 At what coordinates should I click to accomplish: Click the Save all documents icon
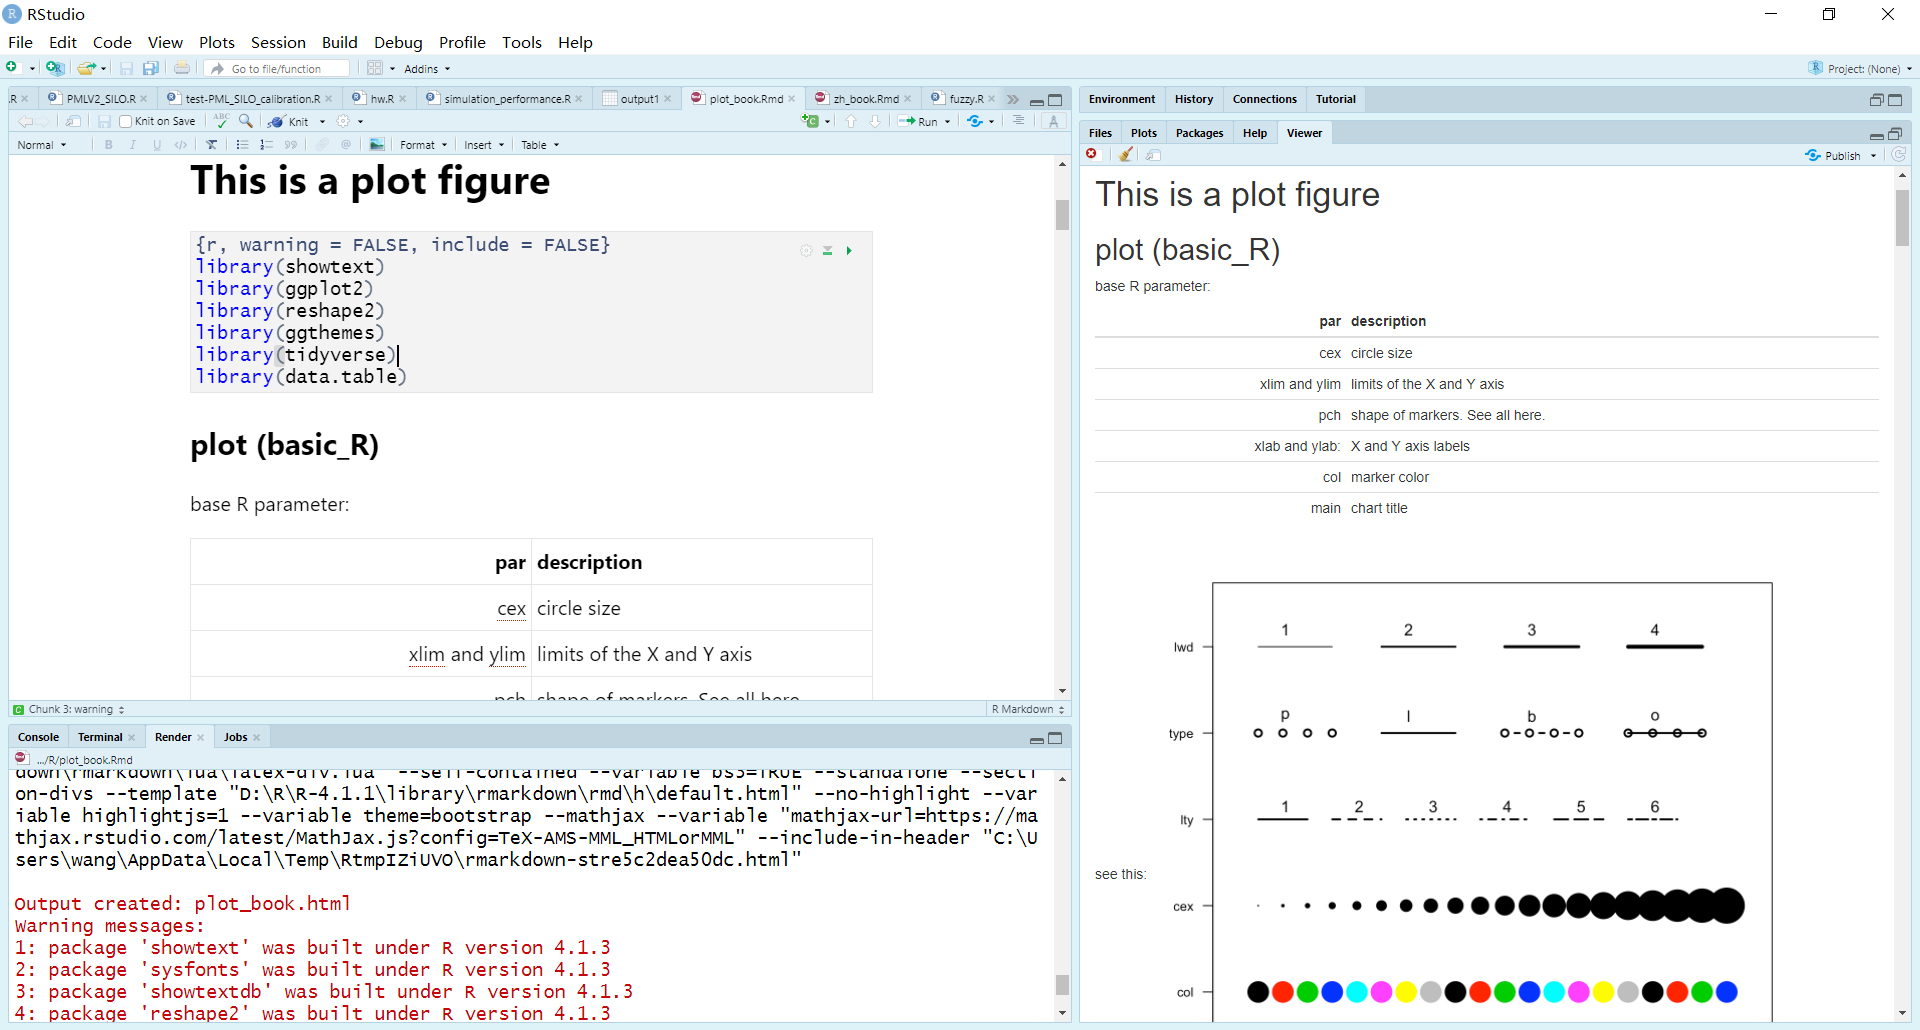151,68
